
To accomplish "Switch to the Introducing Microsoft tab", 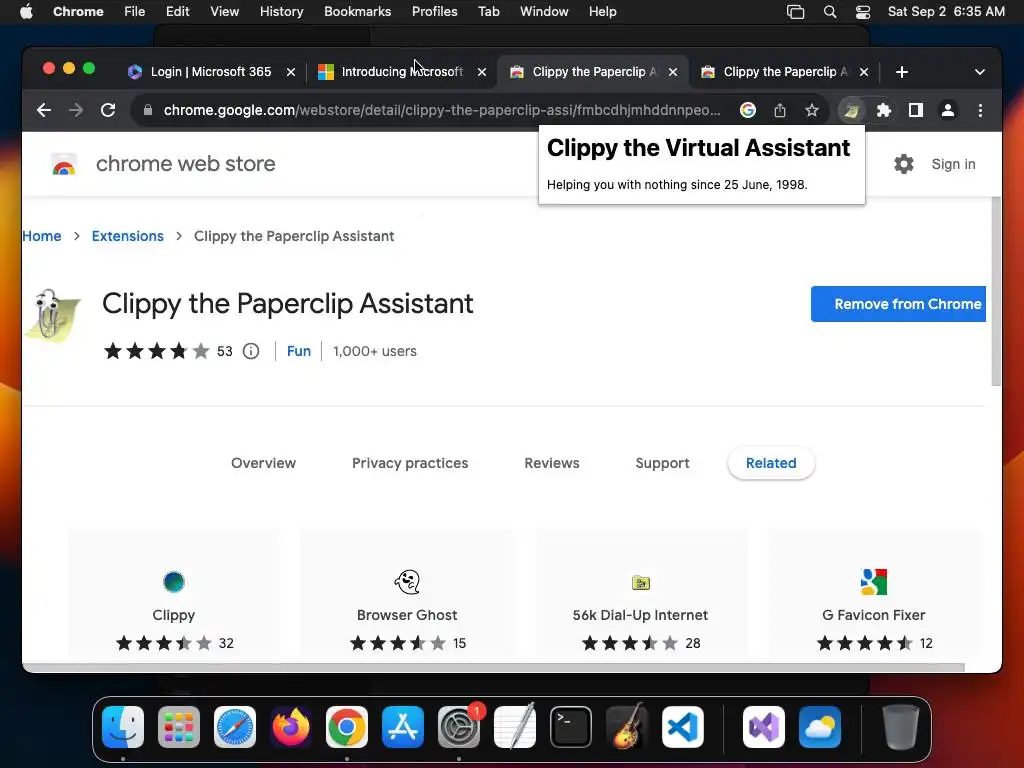I will tap(402, 72).
